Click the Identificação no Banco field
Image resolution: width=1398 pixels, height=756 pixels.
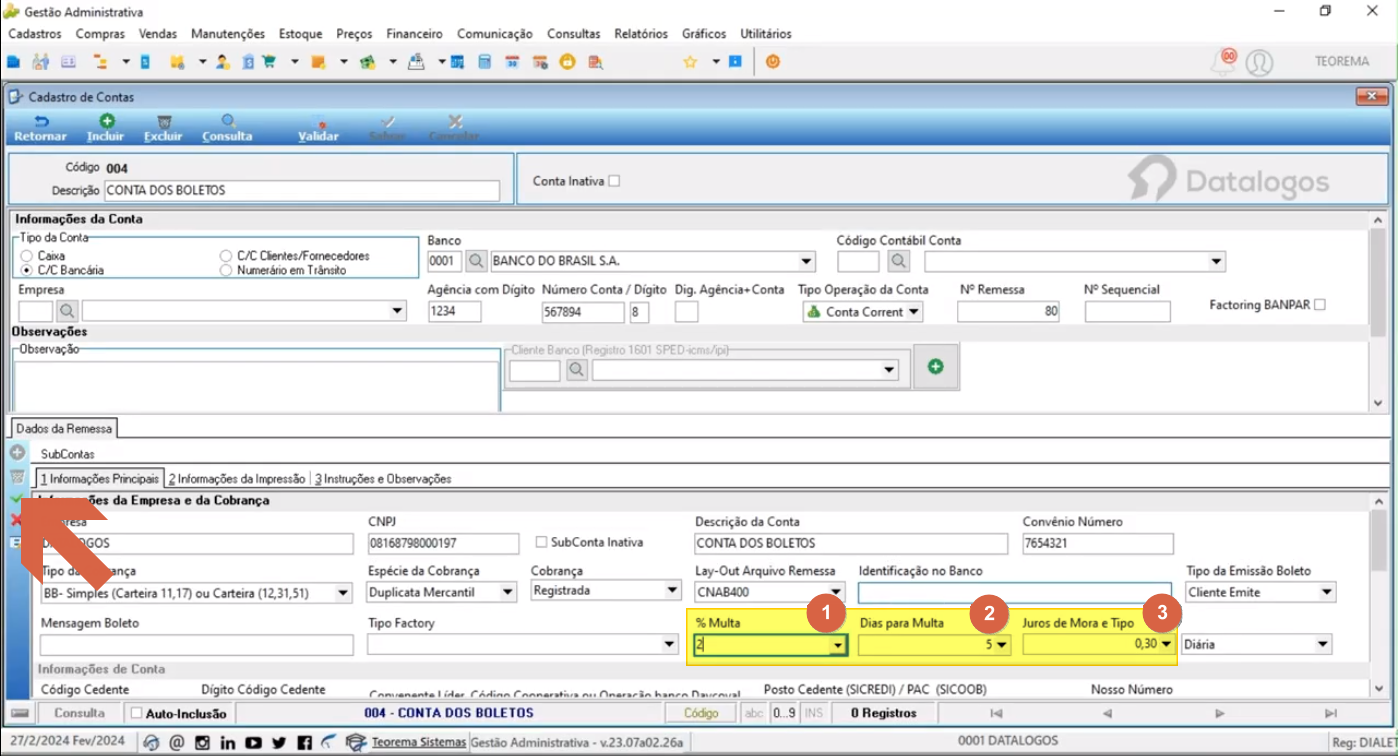coord(1014,592)
